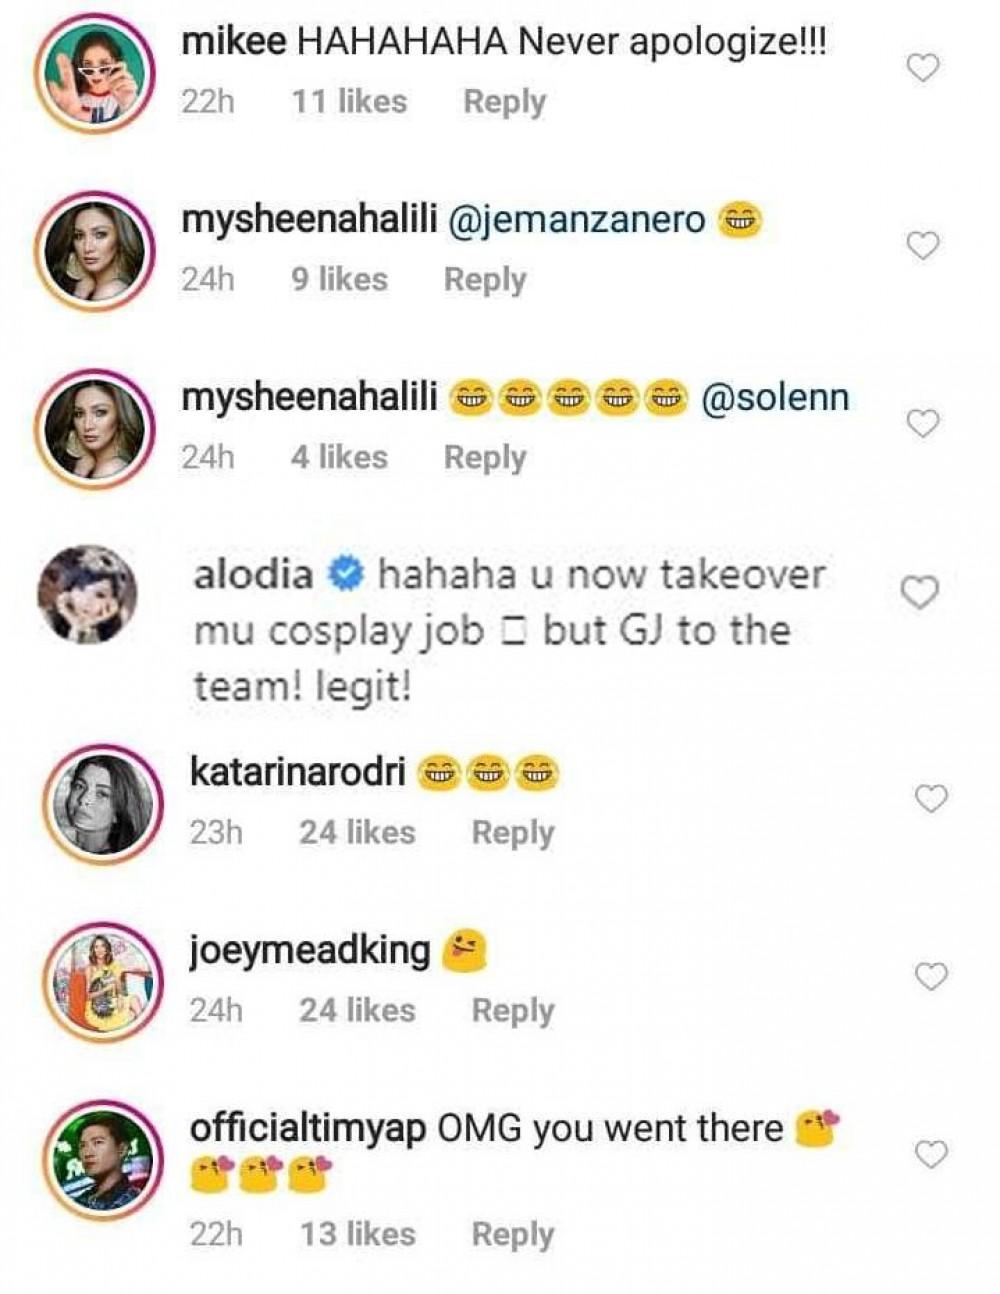The height and width of the screenshot is (1294, 1000).
Task: Reply to katarinarodri's comment
Action: 512,833
